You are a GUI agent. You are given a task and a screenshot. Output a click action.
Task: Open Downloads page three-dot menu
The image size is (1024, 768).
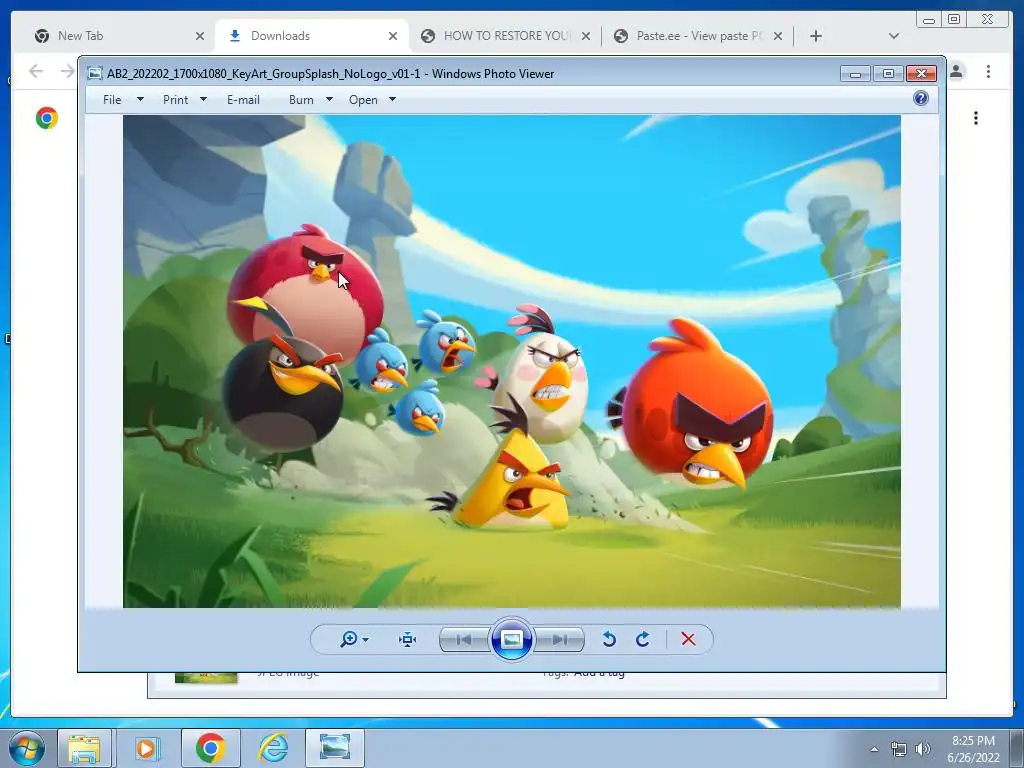point(976,118)
